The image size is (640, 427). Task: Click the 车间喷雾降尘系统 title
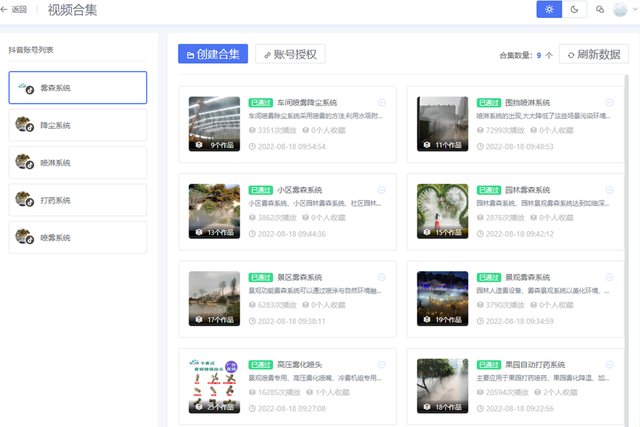[307, 102]
